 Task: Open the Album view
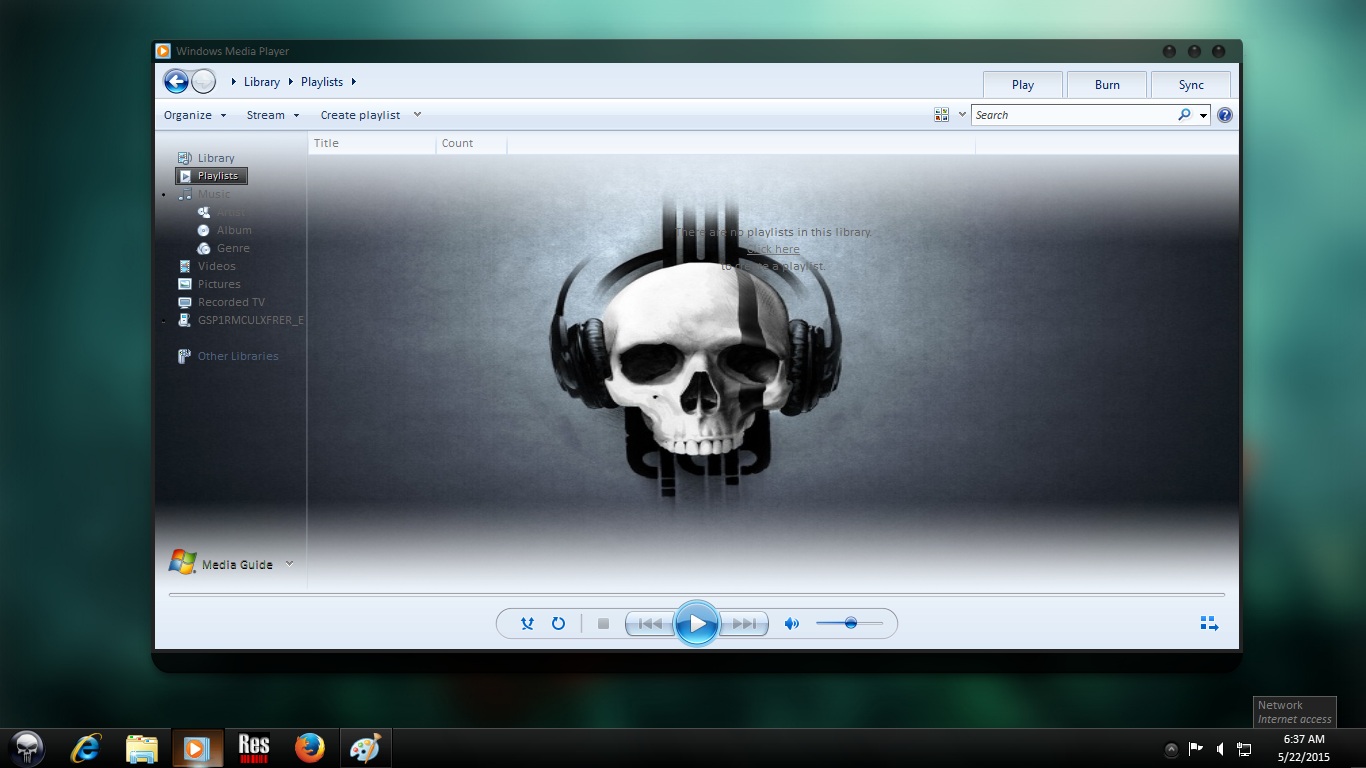click(x=234, y=230)
